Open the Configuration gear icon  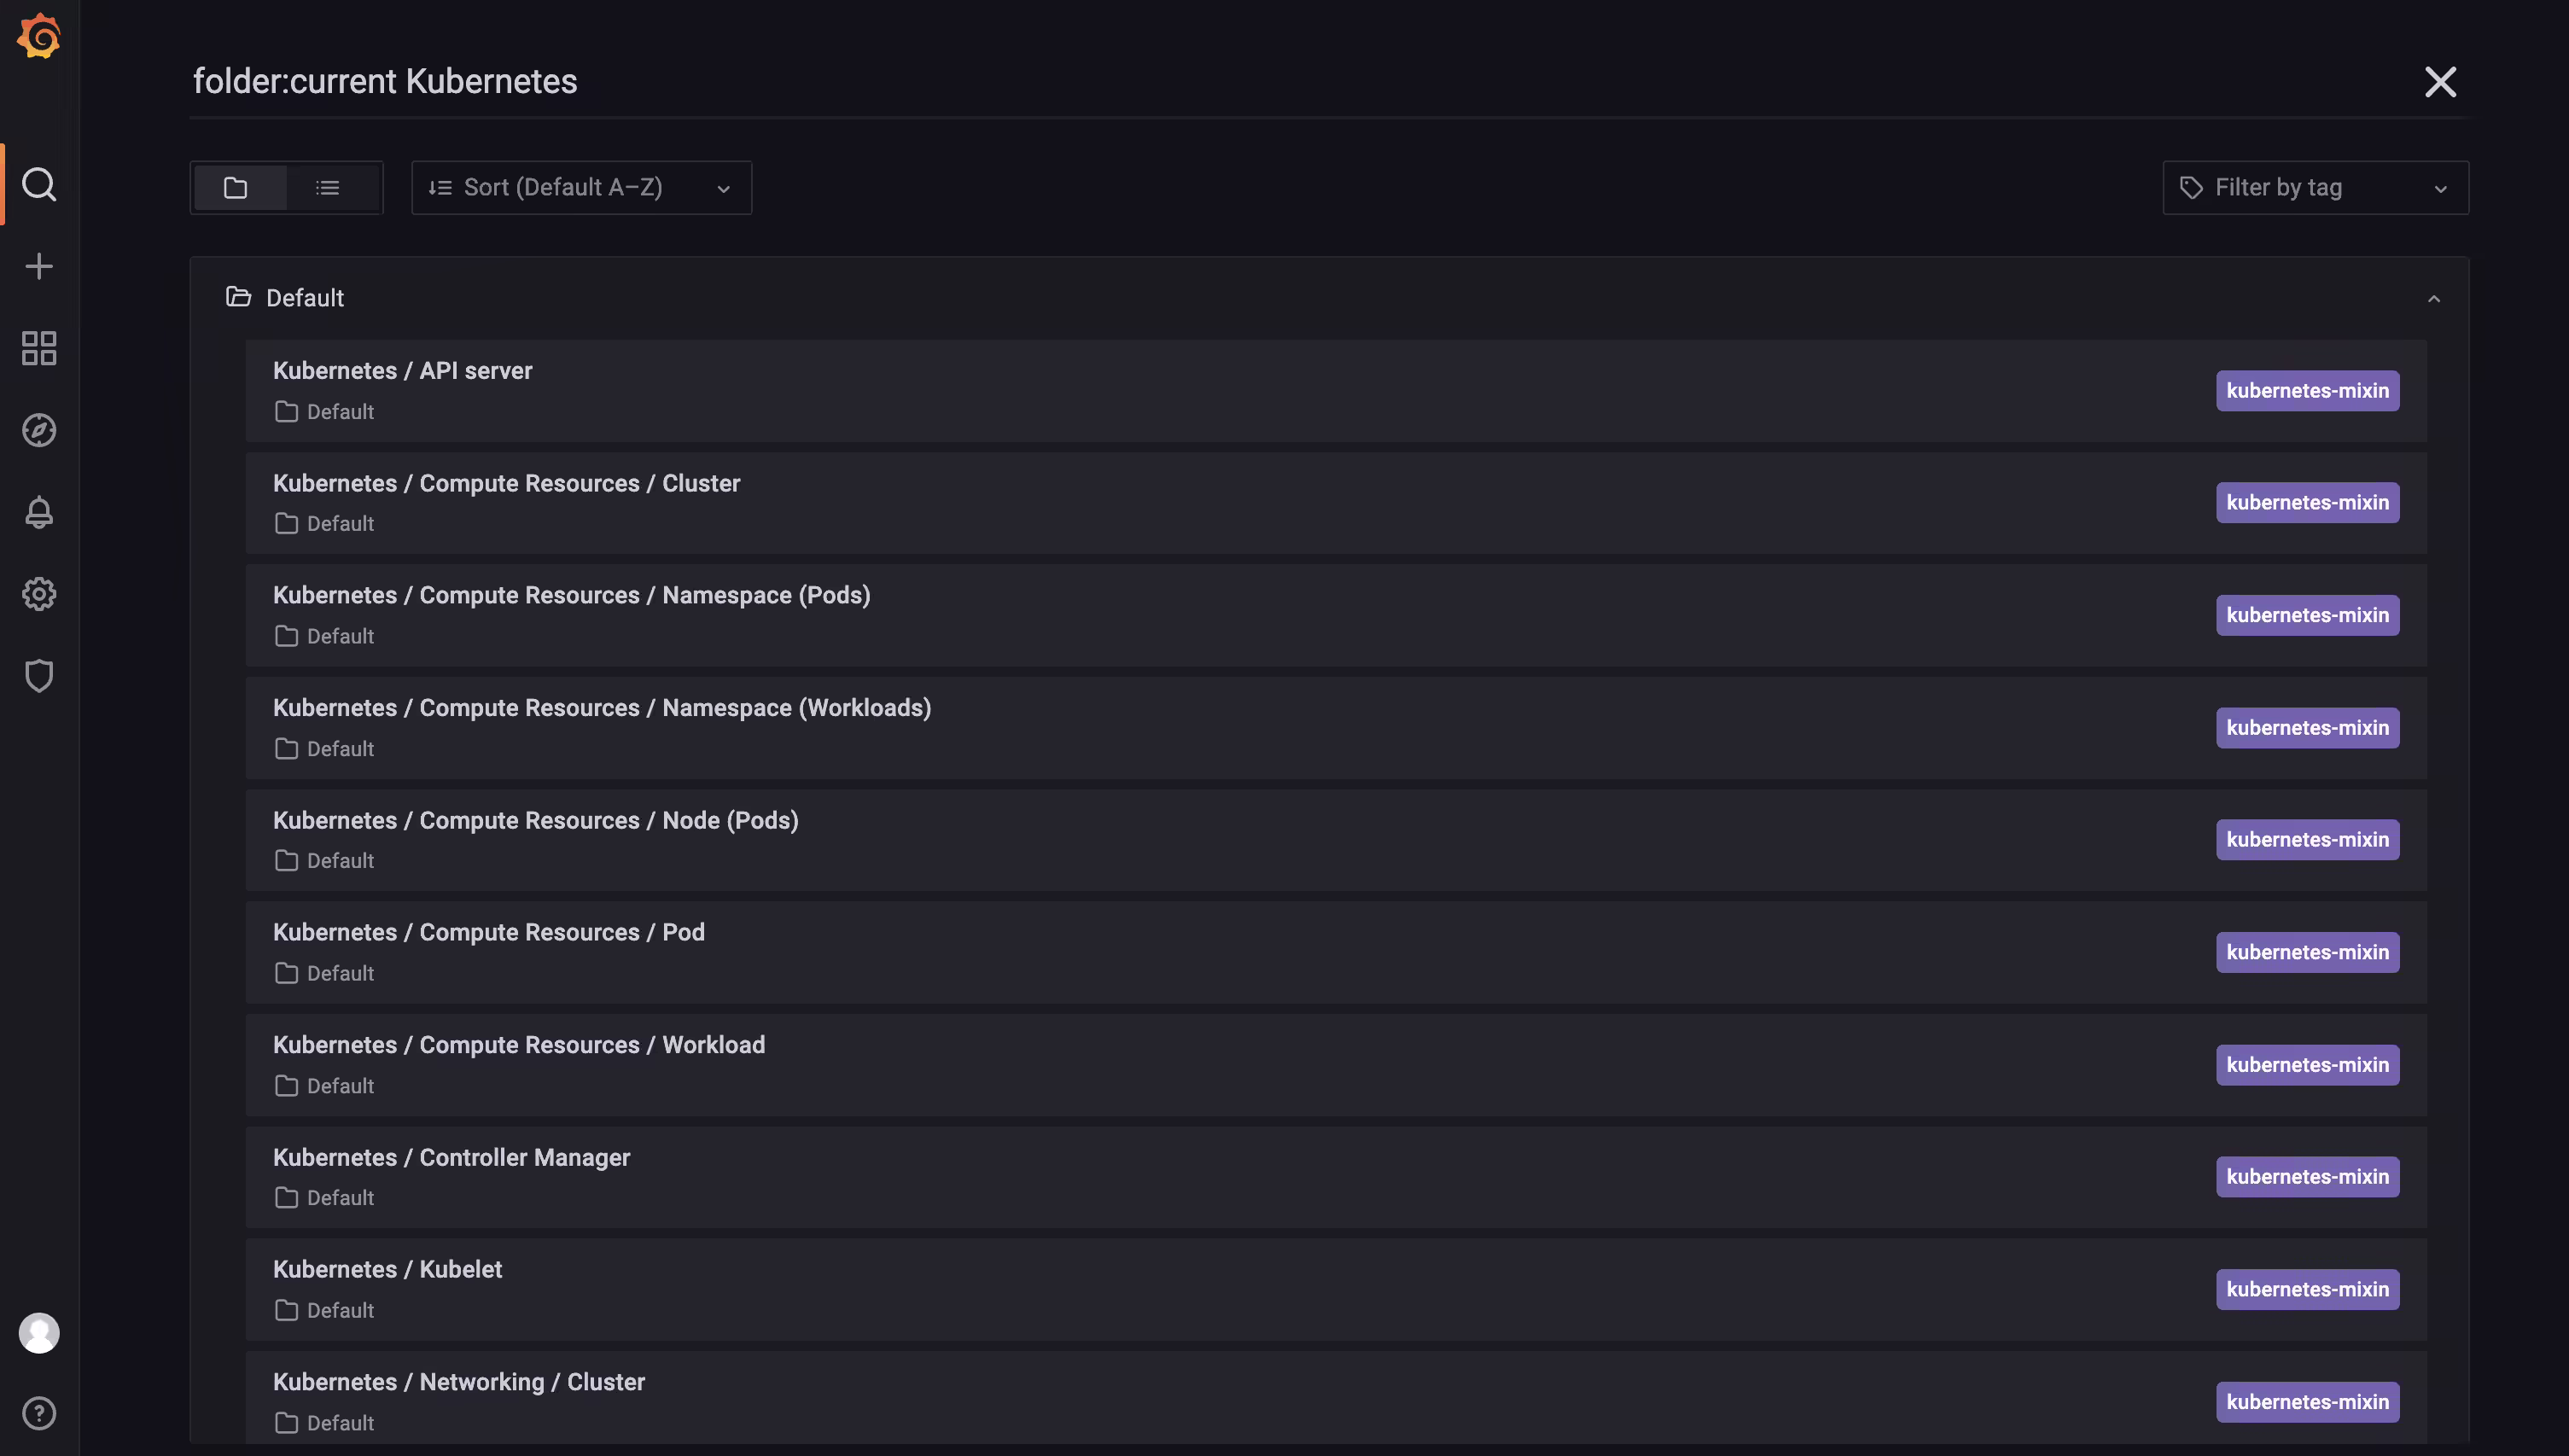click(39, 594)
